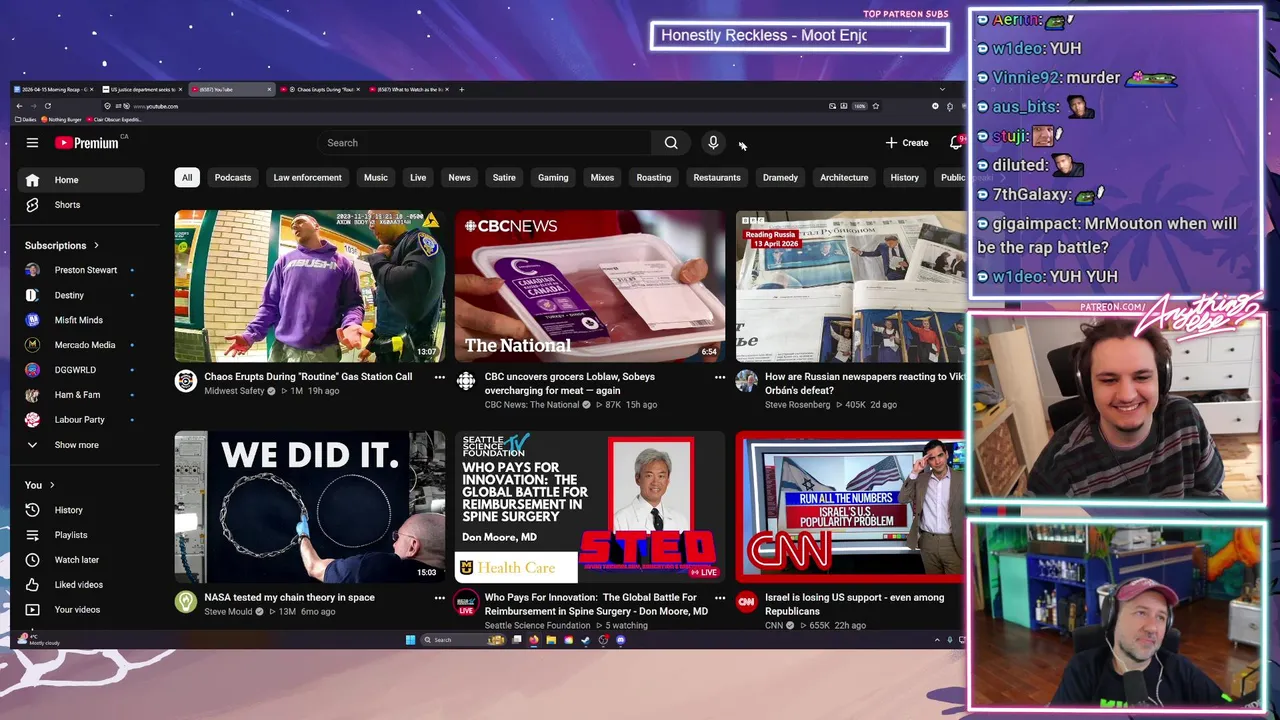This screenshot has width=1280, height=720.
Task: Open a new browser tab
Action: [461, 89]
